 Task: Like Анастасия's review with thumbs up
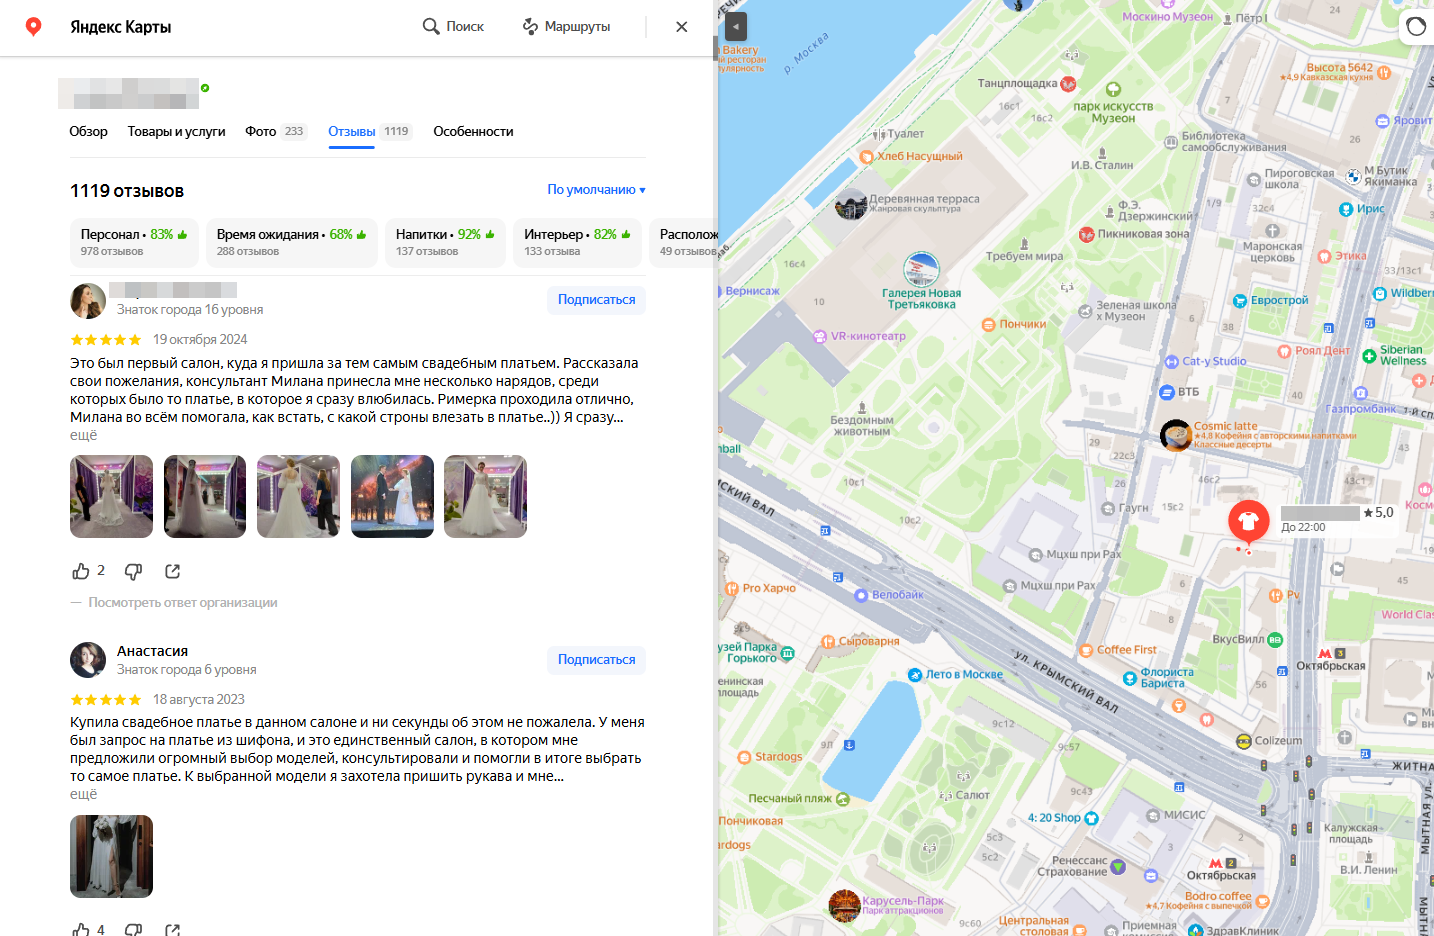pos(81,929)
